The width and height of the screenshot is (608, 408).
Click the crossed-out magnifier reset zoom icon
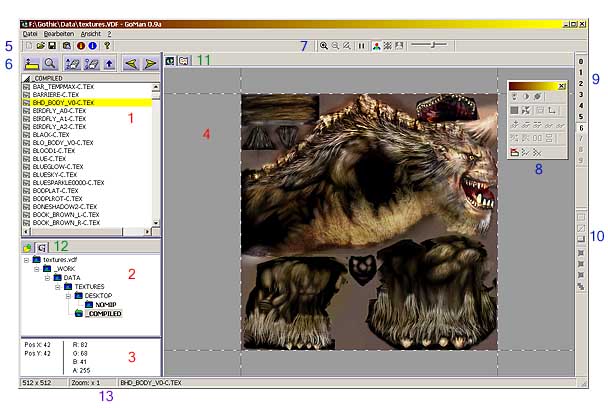coord(347,46)
